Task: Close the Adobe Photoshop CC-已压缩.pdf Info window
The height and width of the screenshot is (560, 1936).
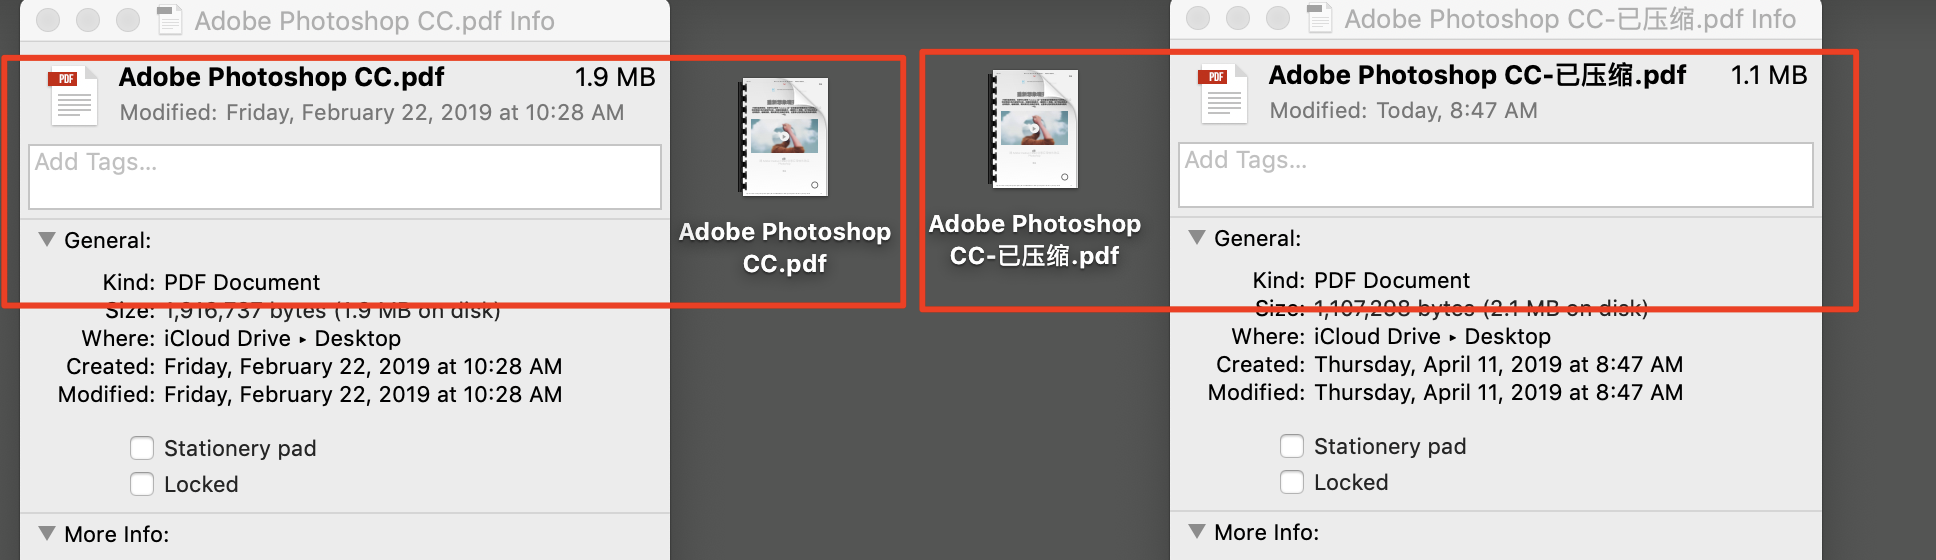Action: tap(1198, 18)
